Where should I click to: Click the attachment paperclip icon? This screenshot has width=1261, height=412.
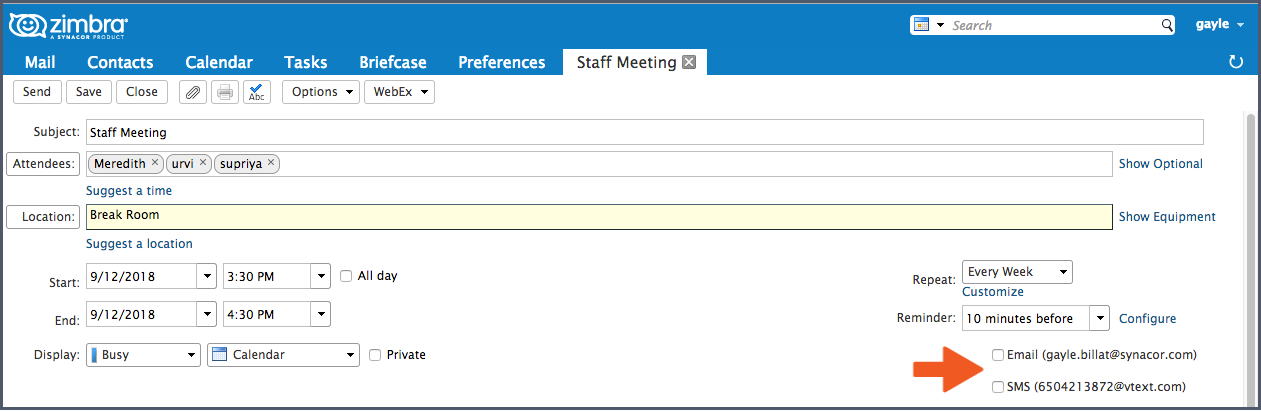click(x=193, y=92)
